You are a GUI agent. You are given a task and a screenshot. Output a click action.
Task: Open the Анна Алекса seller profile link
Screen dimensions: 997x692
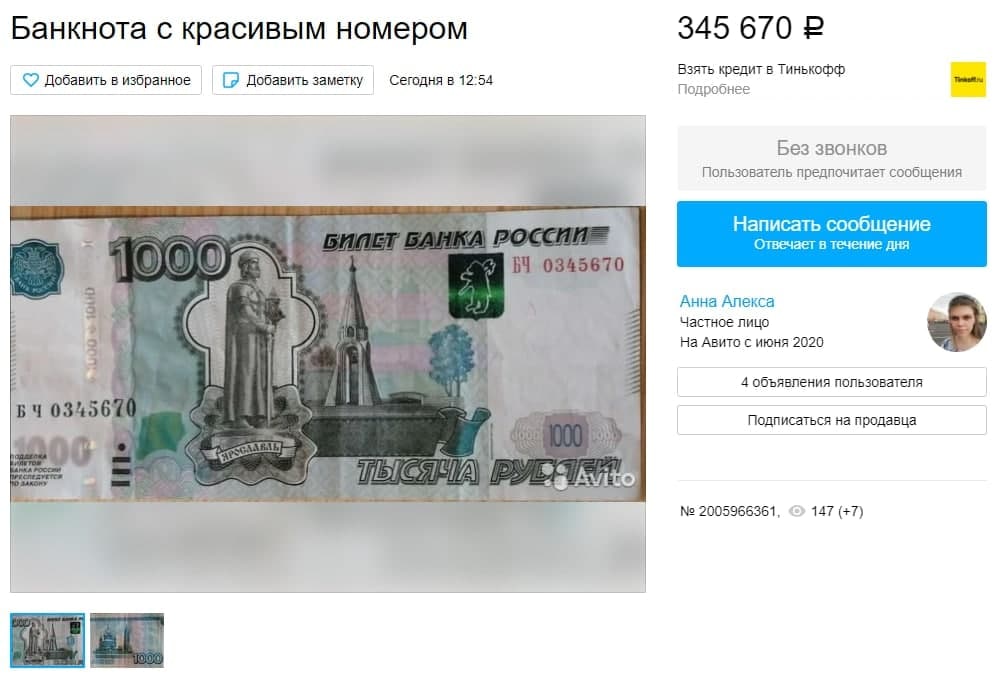coord(727,301)
